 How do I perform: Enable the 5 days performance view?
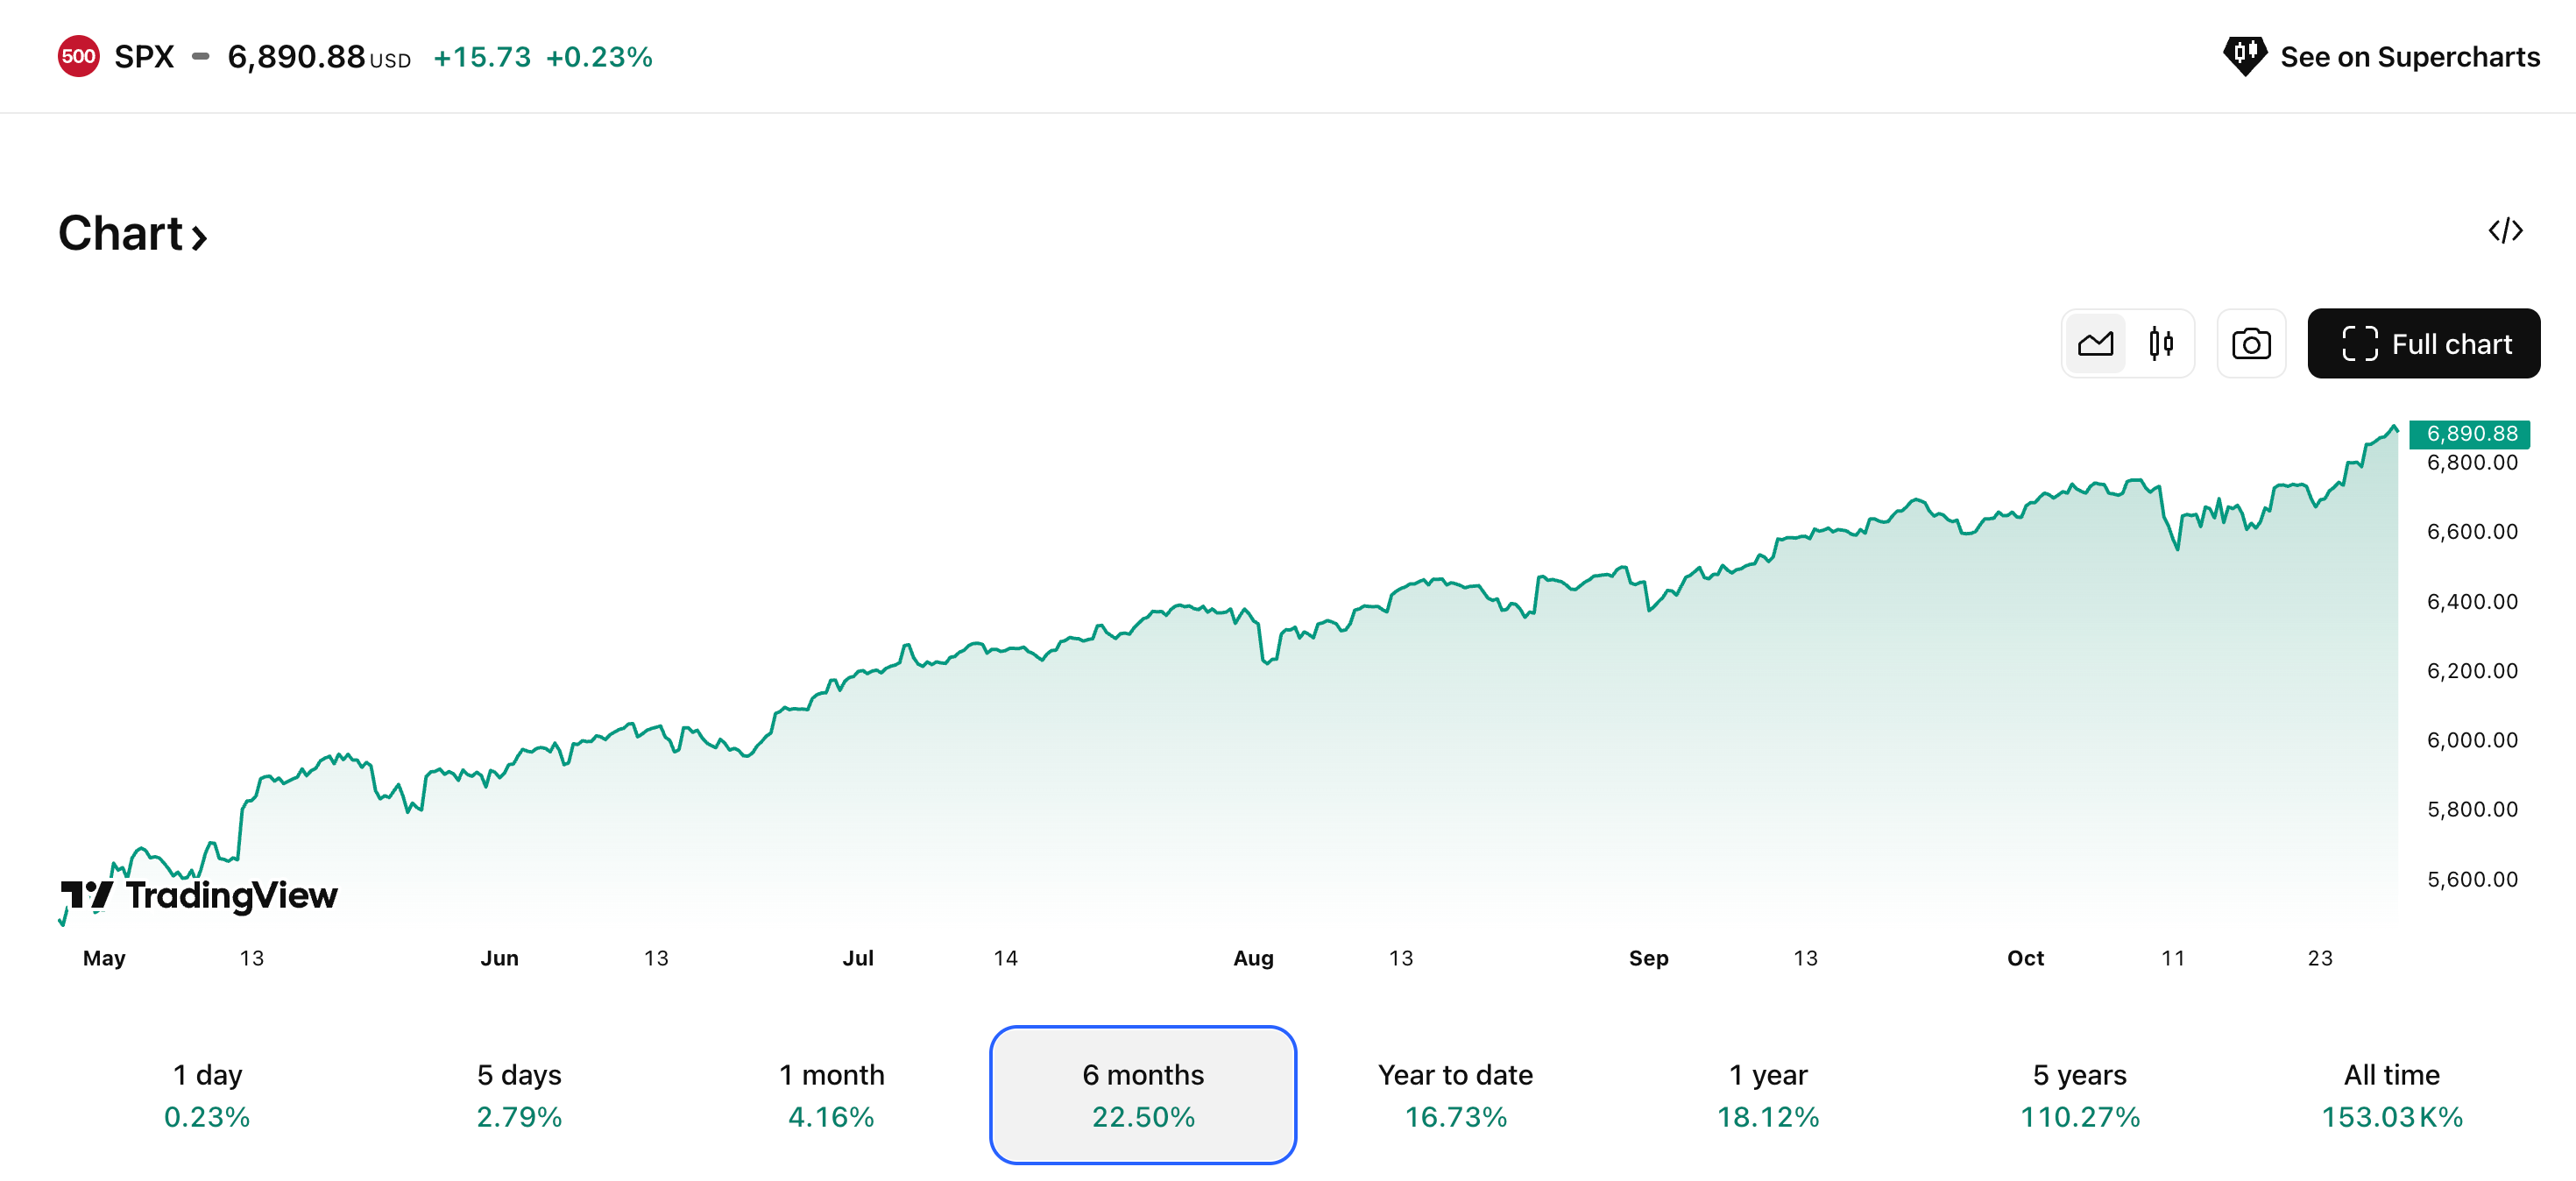[518, 1095]
